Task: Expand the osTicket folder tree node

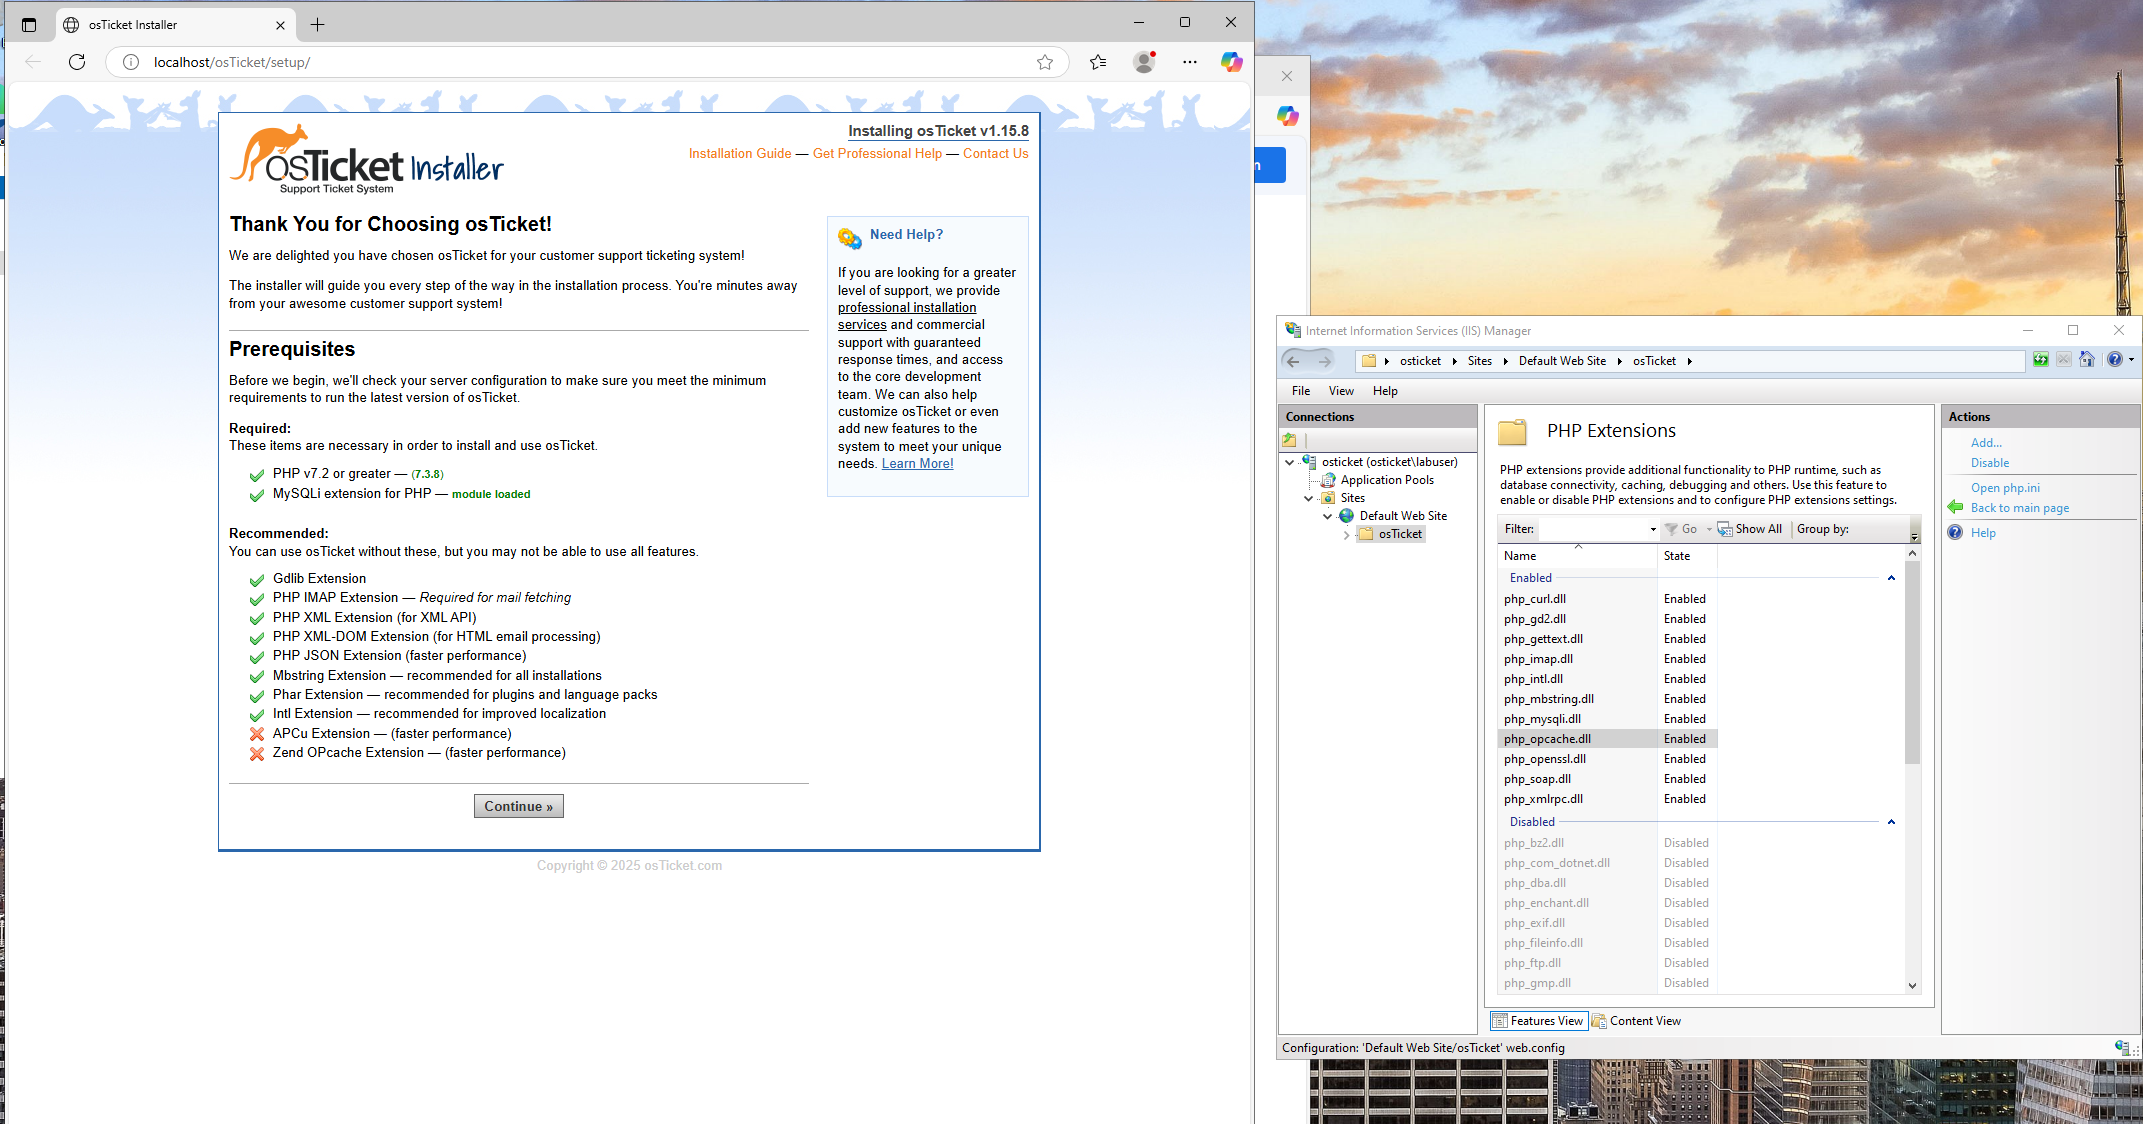Action: point(1346,535)
